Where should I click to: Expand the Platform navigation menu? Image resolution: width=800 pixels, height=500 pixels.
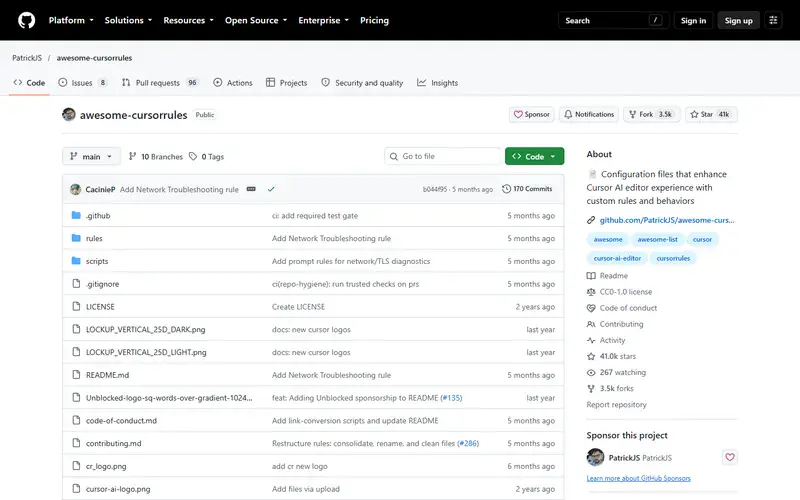[71, 20]
